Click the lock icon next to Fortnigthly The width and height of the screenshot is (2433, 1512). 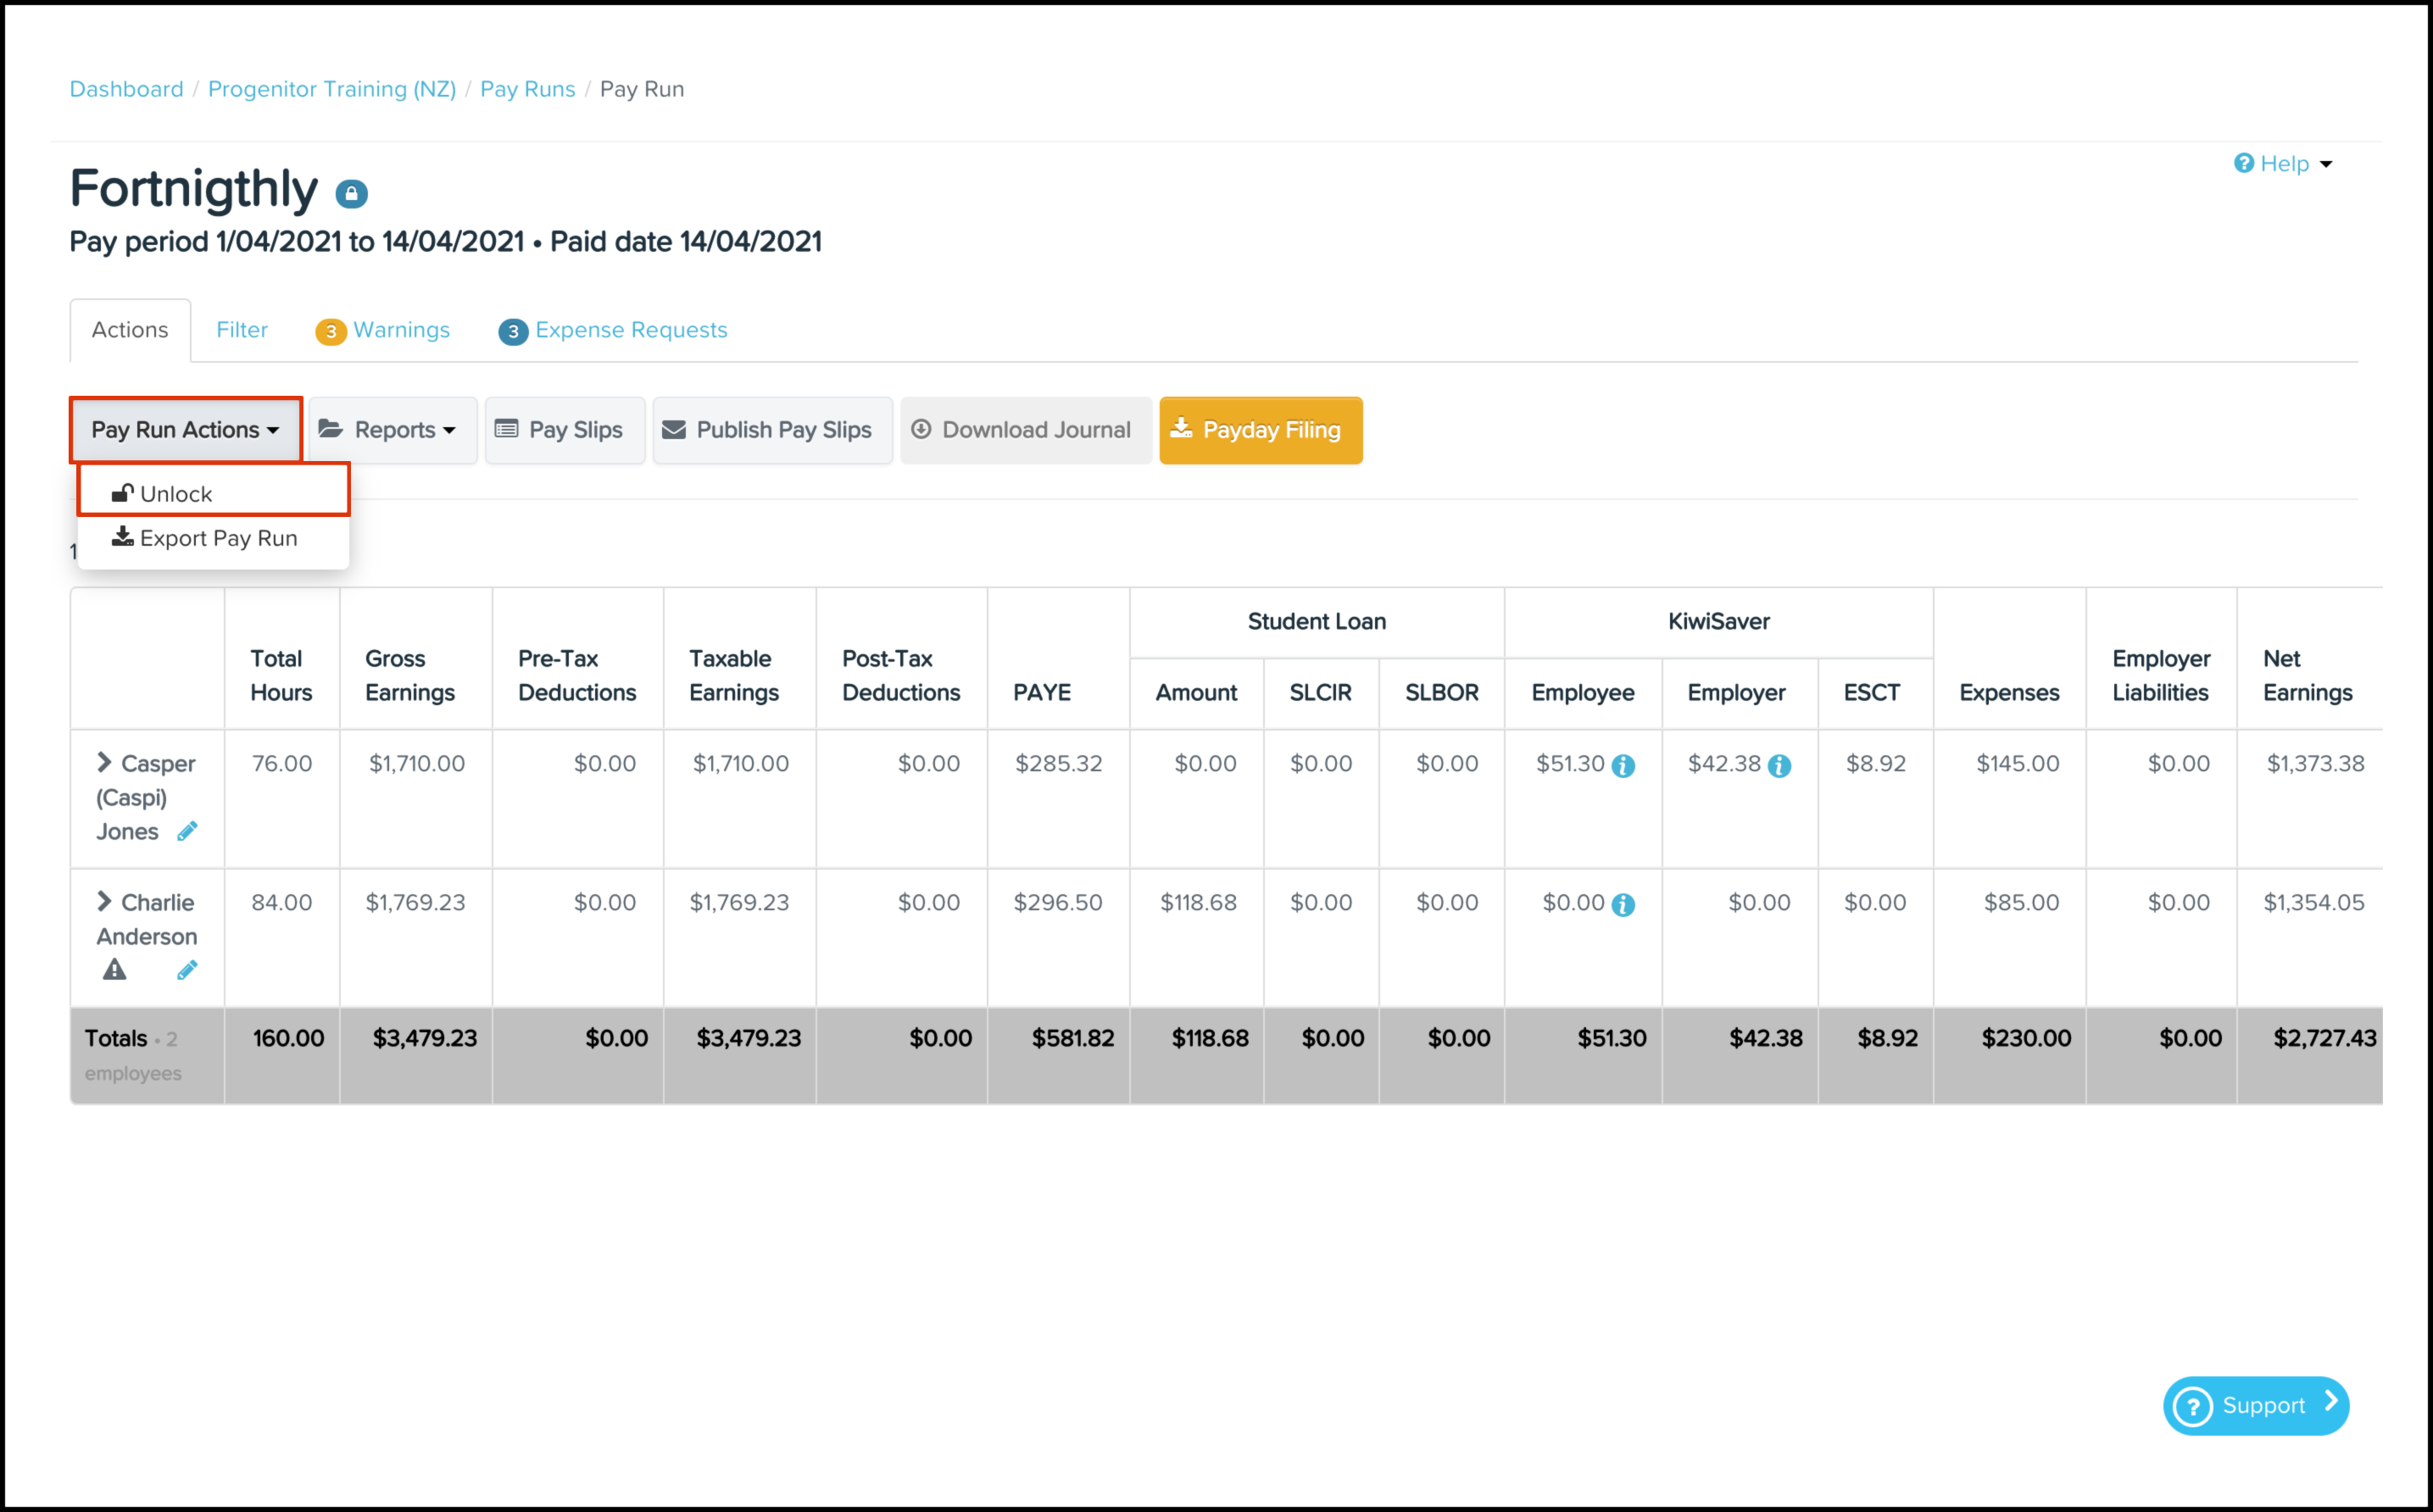point(351,193)
